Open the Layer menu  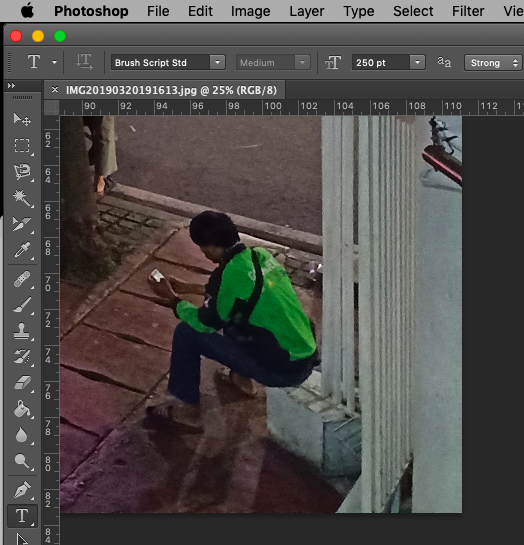pyautogui.click(x=306, y=11)
